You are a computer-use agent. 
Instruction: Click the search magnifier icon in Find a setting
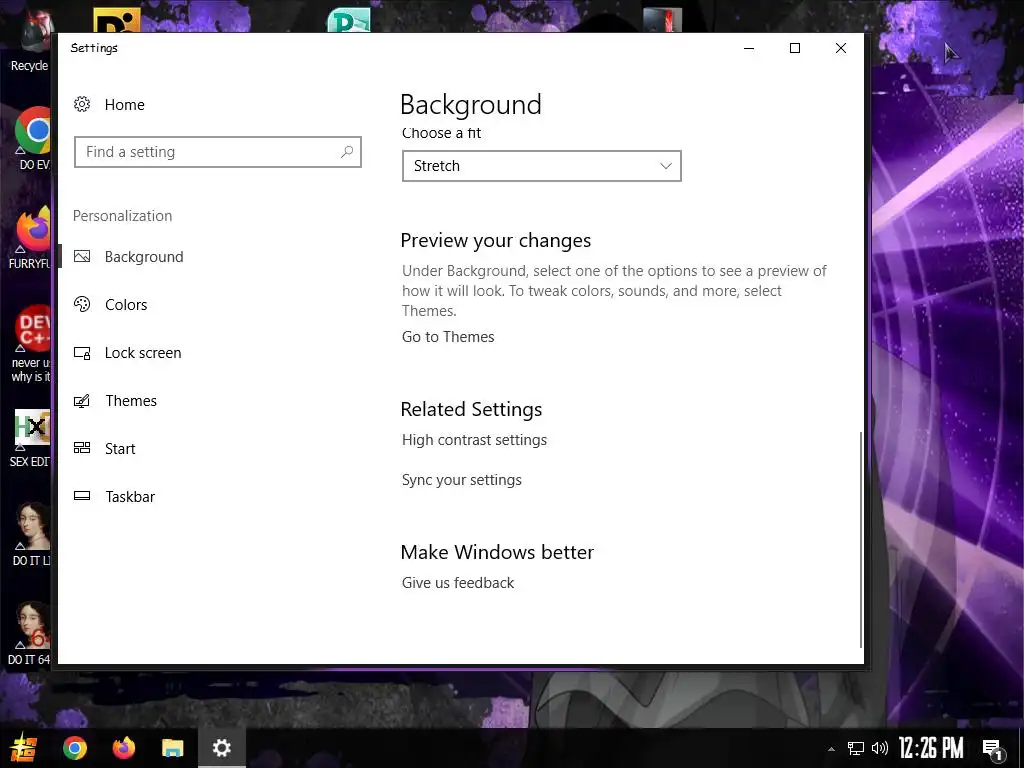[x=347, y=152]
